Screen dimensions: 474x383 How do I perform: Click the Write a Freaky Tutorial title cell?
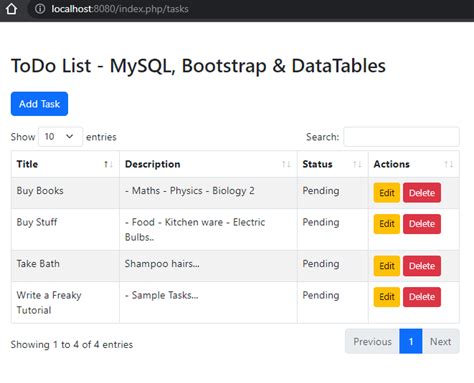pos(65,302)
